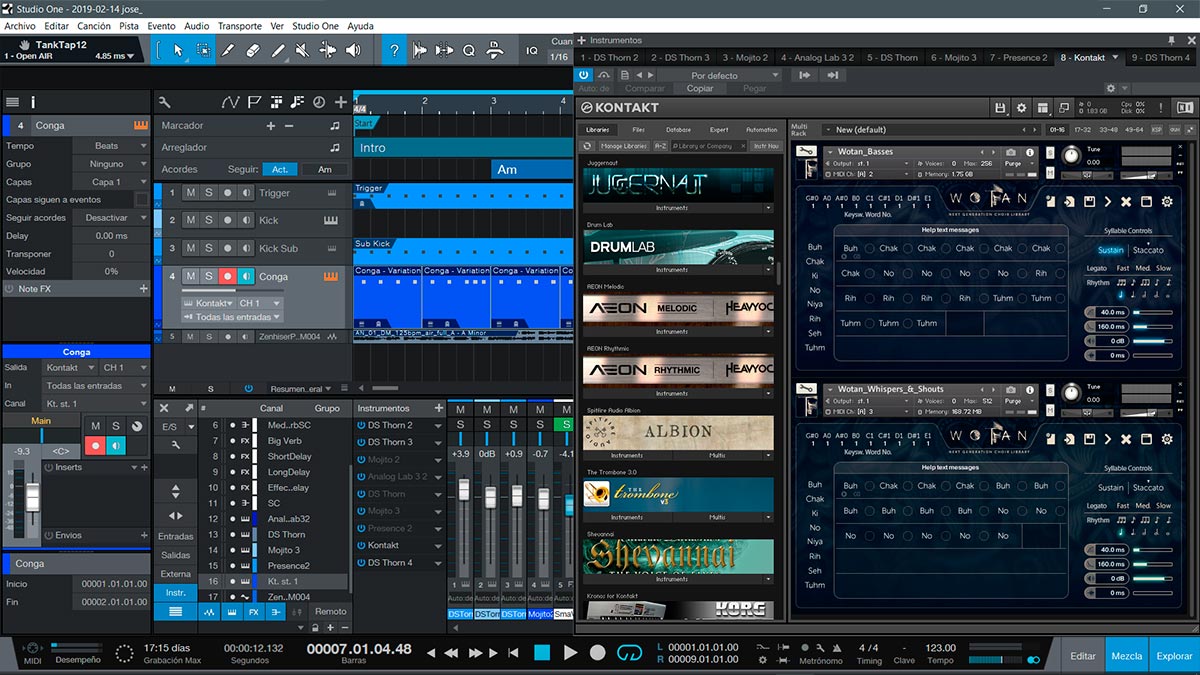This screenshot has height=675, width=1200.
Task: Open the question mark help tool
Action: pyautogui.click(x=395, y=50)
